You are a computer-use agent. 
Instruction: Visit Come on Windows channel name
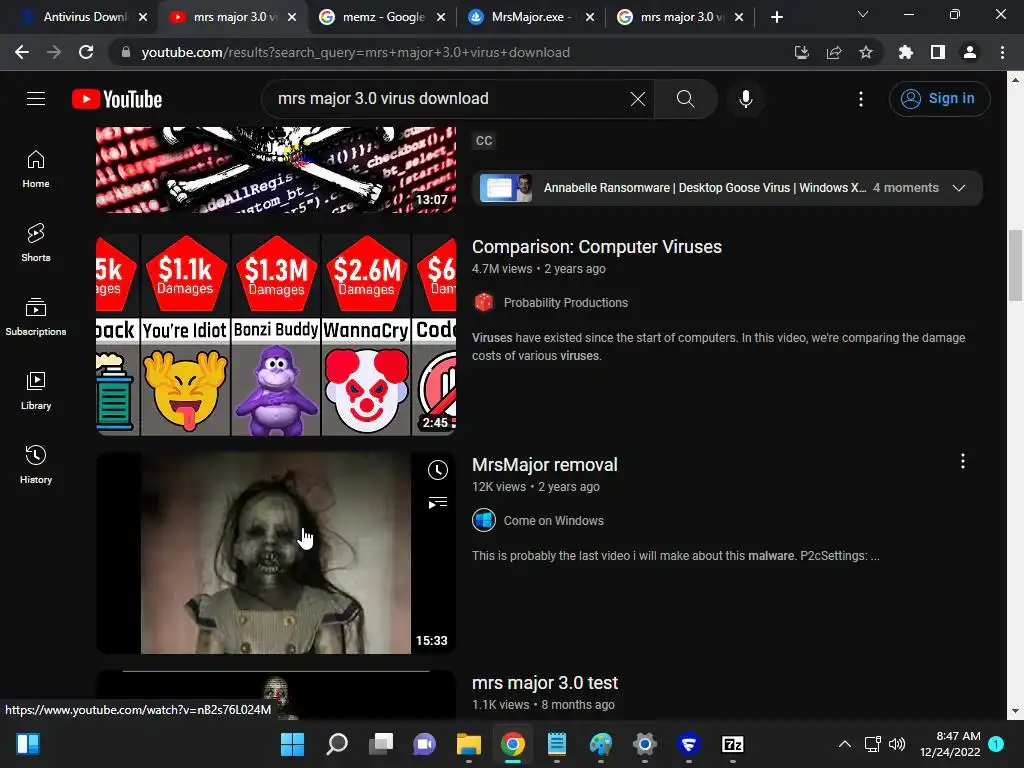(554, 520)
